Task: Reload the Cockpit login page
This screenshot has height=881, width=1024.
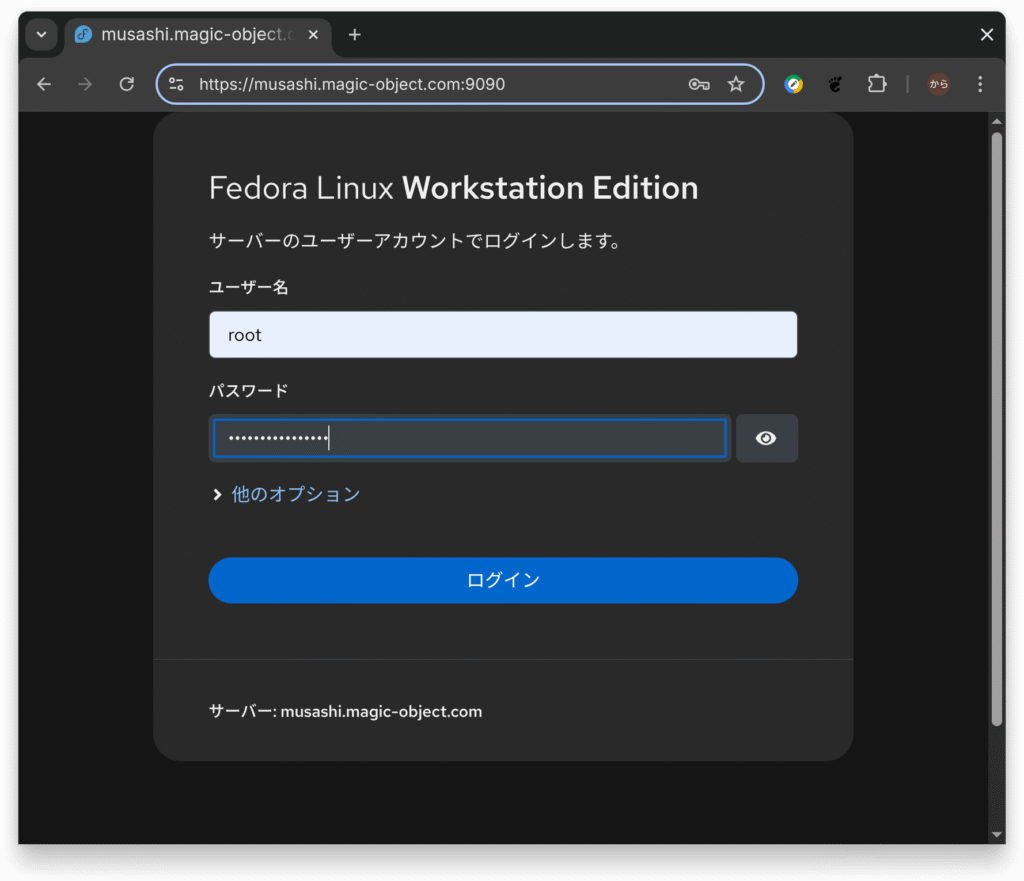Action: [x=127, y=84]
